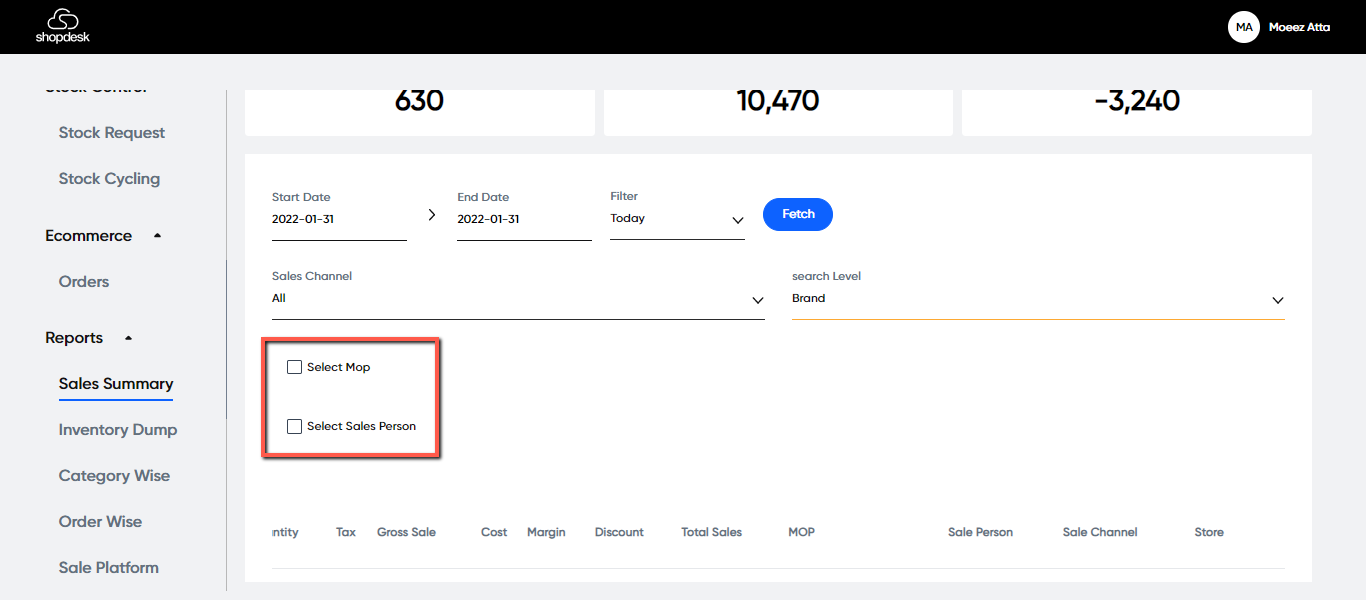Collapse the Ecommerce section caret
1366x600 pixels.
[x=157, y=236]
